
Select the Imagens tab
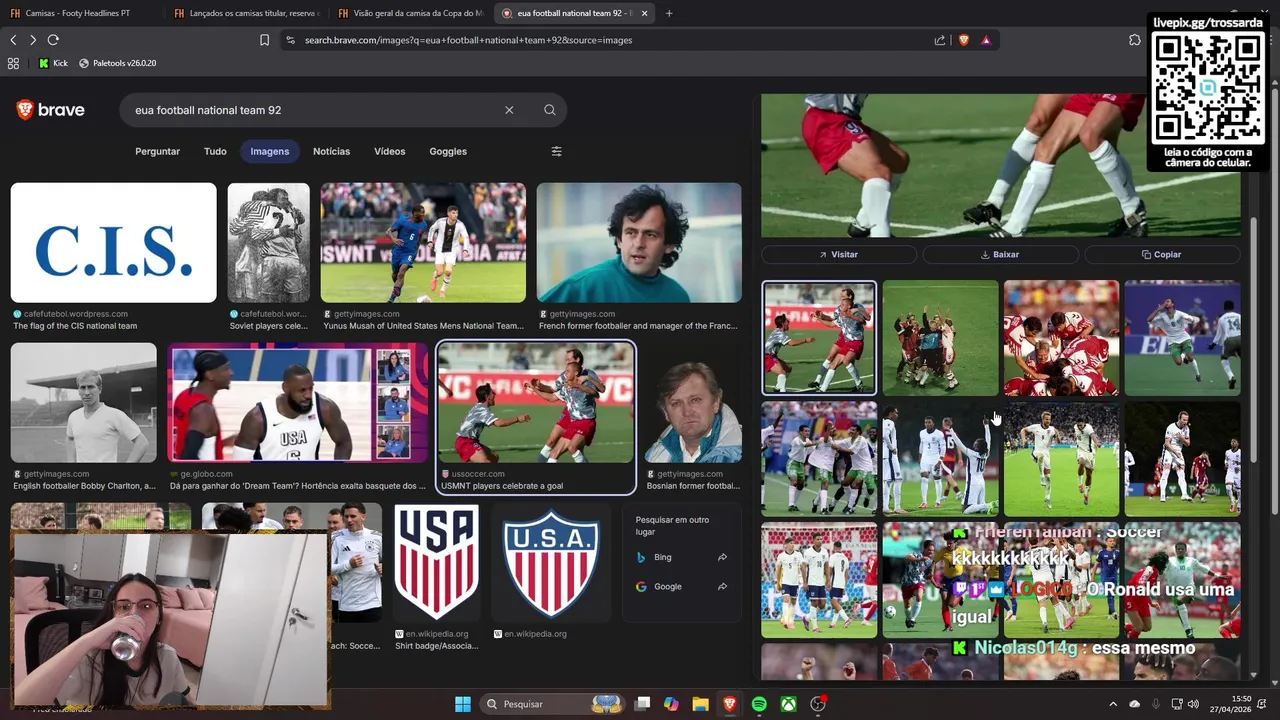tap(270, 151)
